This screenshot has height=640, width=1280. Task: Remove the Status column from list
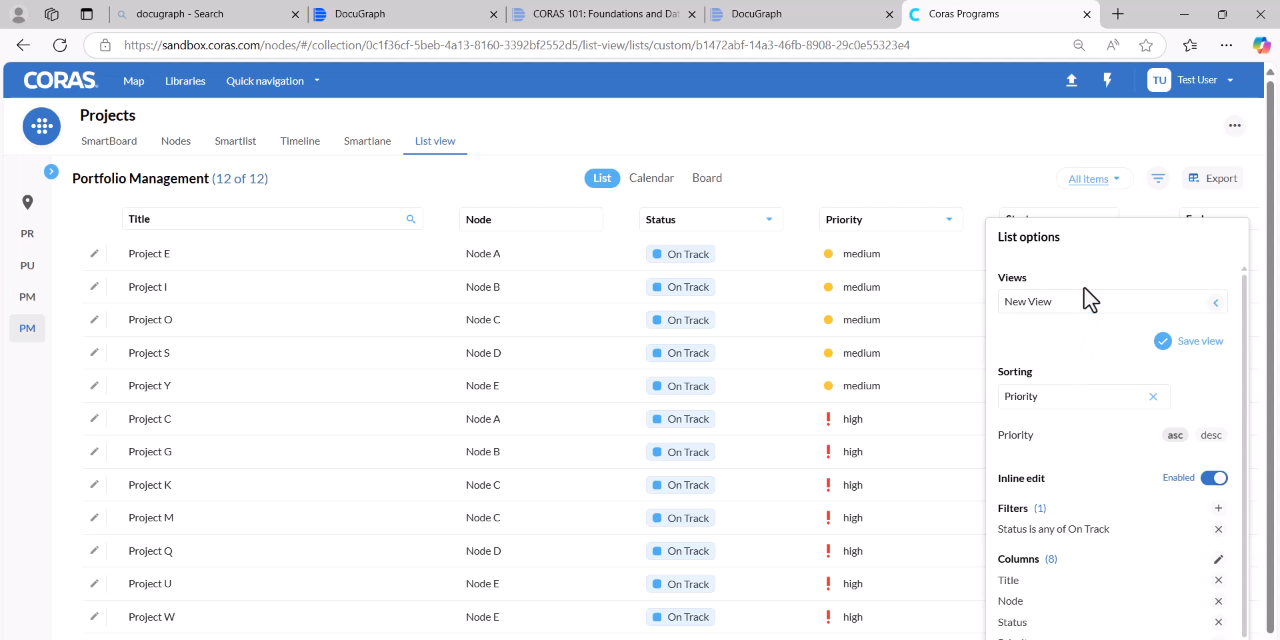[1218, 622]
